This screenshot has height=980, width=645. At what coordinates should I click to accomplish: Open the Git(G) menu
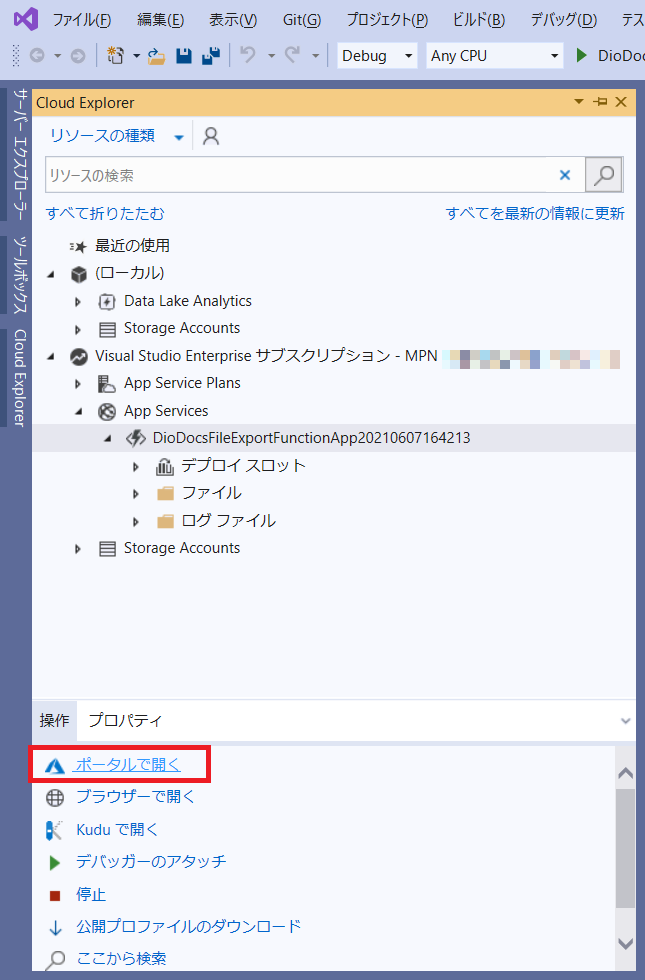coord(302,20)
